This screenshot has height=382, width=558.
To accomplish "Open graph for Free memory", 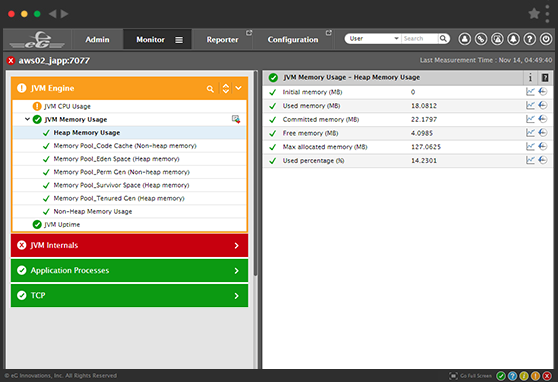I will click(530, 133).
